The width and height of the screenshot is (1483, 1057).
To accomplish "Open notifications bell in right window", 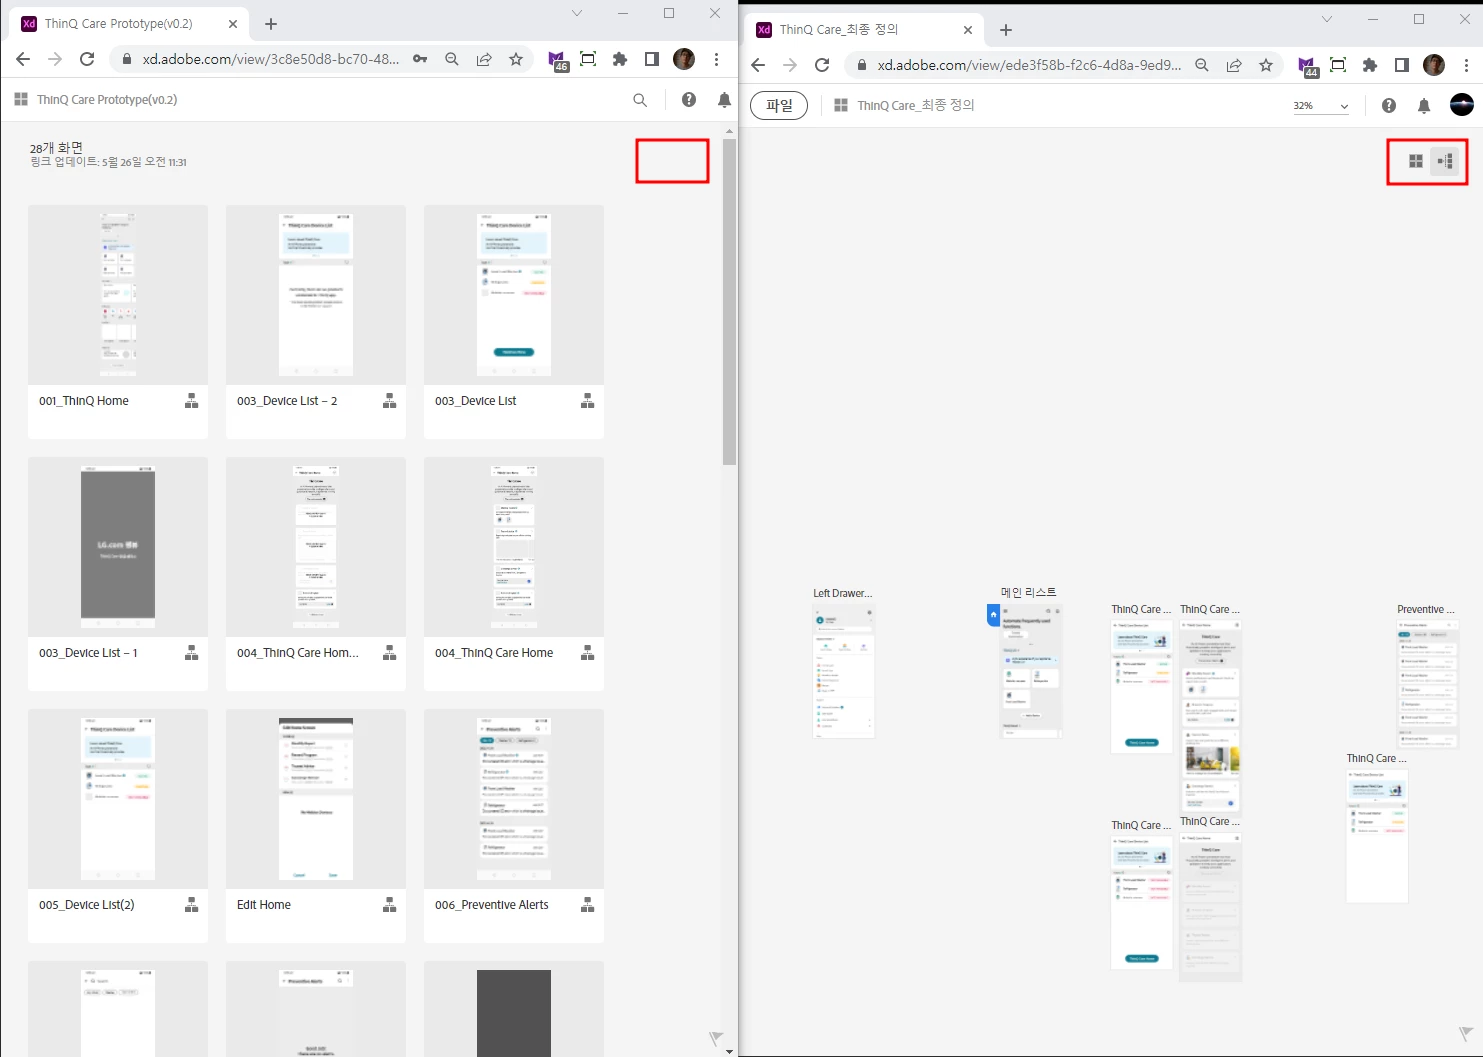I will click(1424, 105).
